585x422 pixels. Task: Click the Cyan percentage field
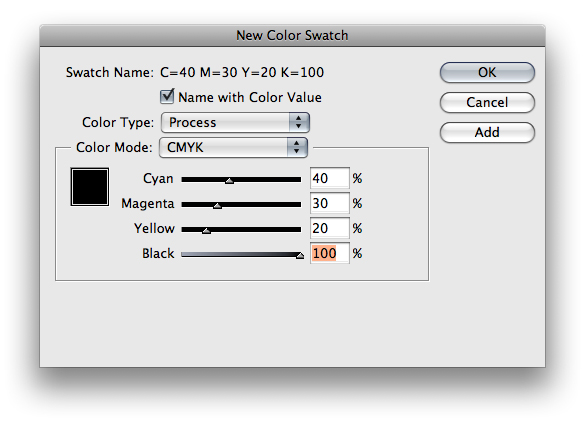330,178
